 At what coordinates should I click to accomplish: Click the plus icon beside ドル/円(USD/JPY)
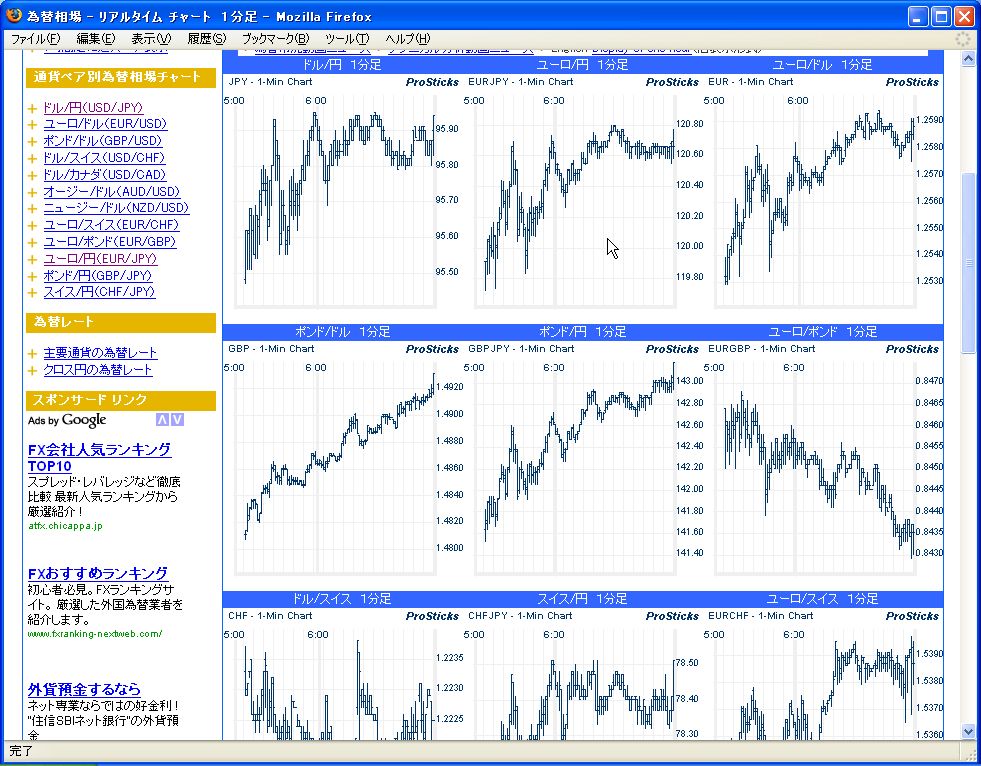coord(33,108)
